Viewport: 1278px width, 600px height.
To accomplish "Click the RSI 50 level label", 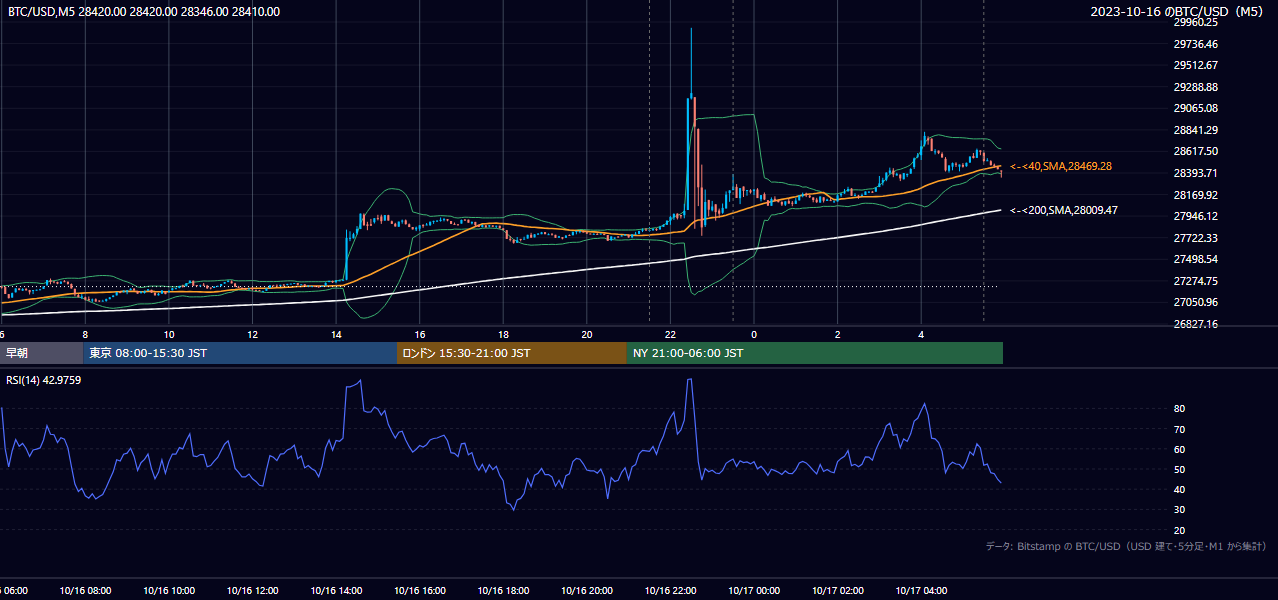I will [x=1180, y=469].
